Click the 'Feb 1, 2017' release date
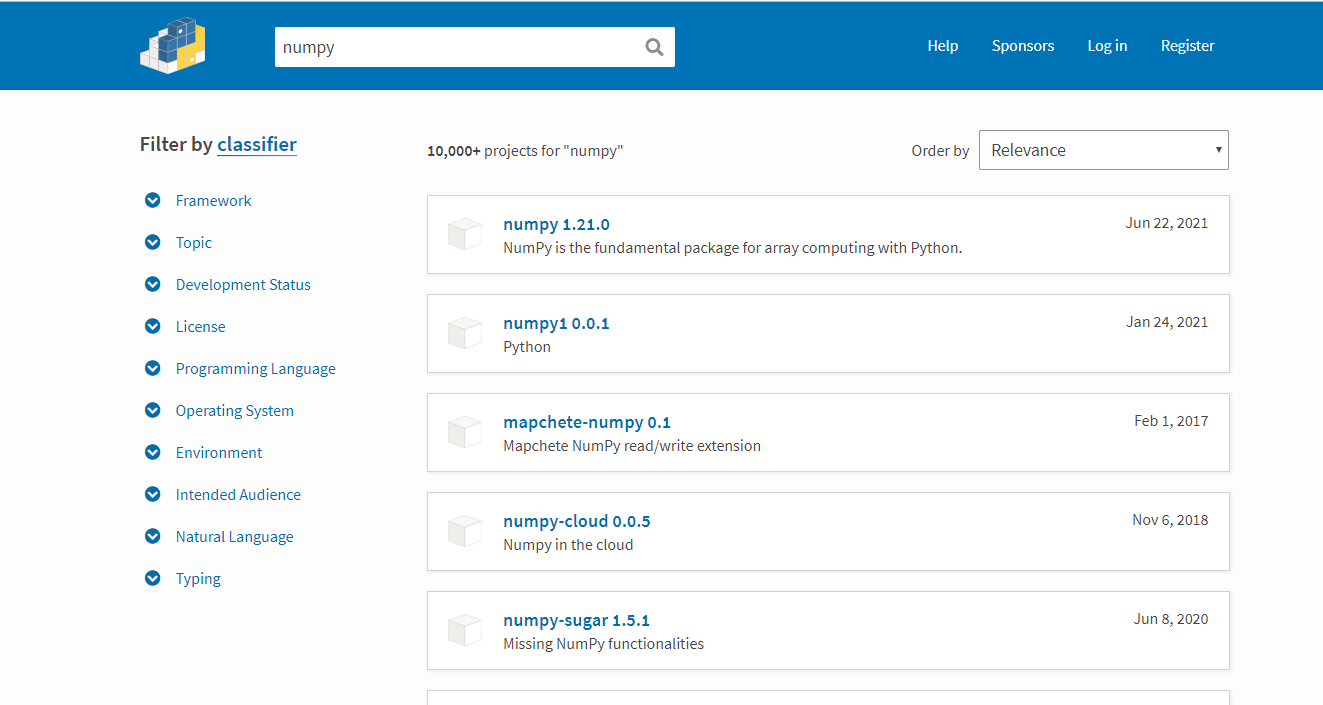Image resolution: width=1323 pixels, height=705 pixels. pos(1171,421)
